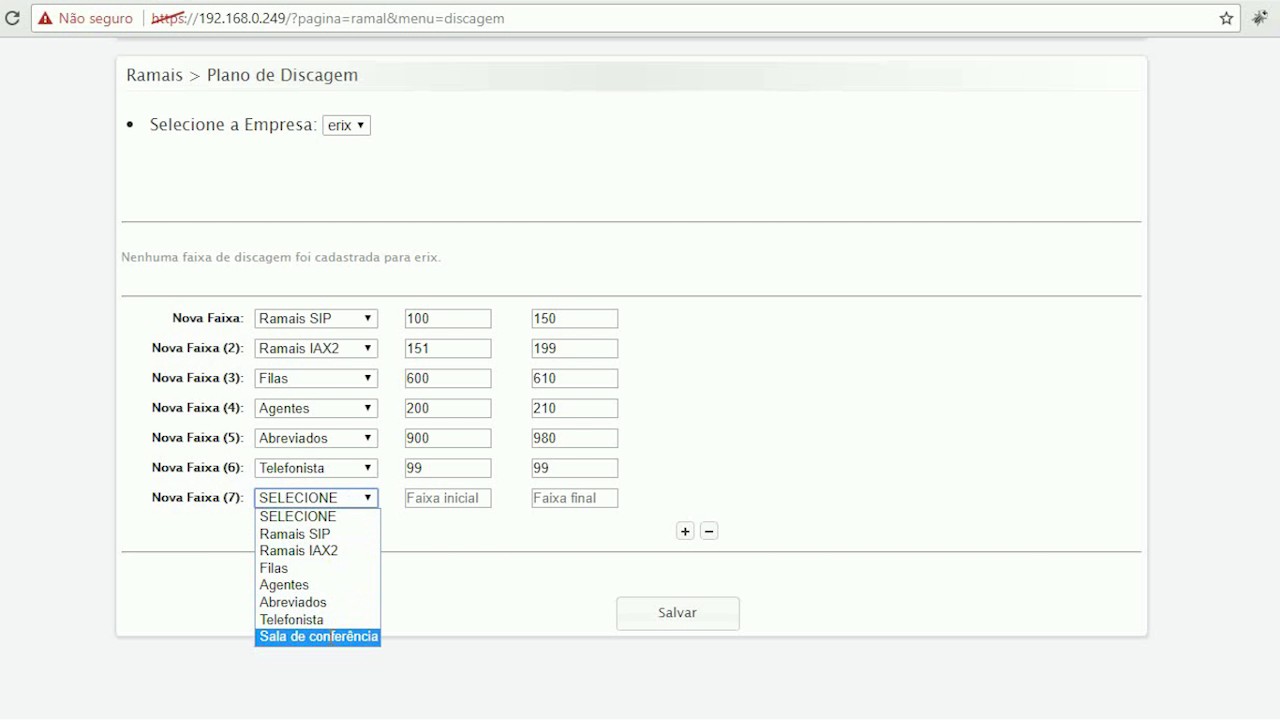
Task: Choose Agentes in the open list
Action: [x=318, y=585]
